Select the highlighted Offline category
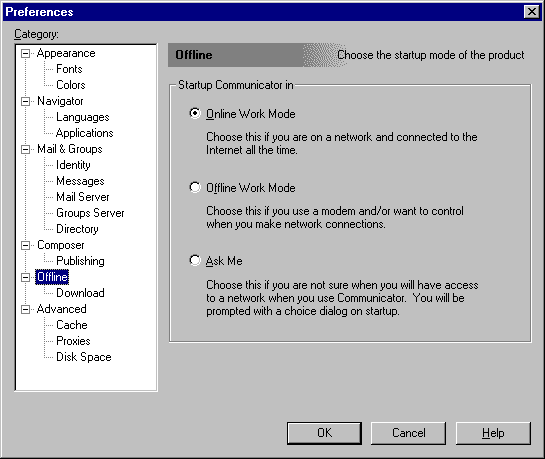 point(52,277)
